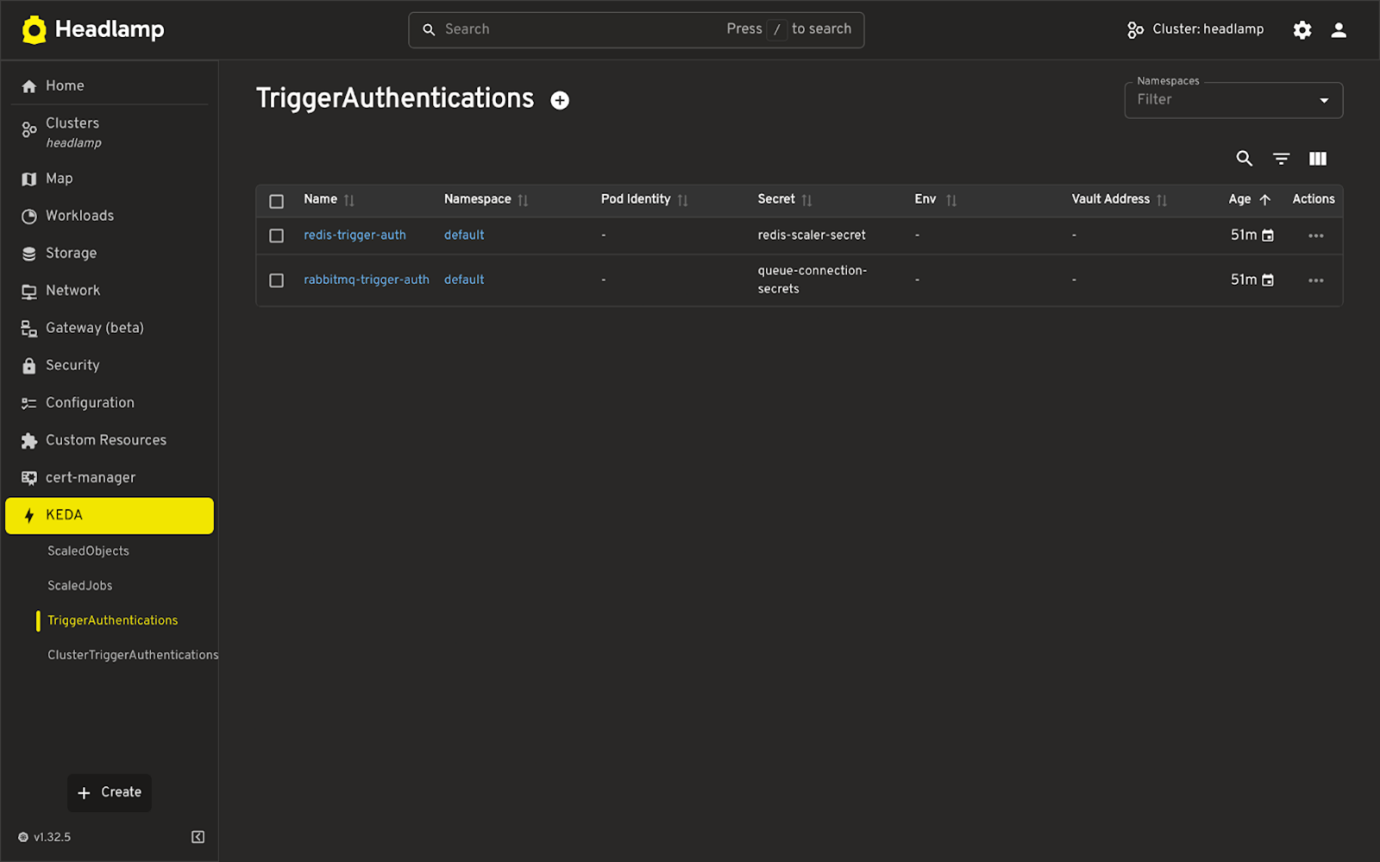
Task: Select Network in the sidebar
Action: 109,290
